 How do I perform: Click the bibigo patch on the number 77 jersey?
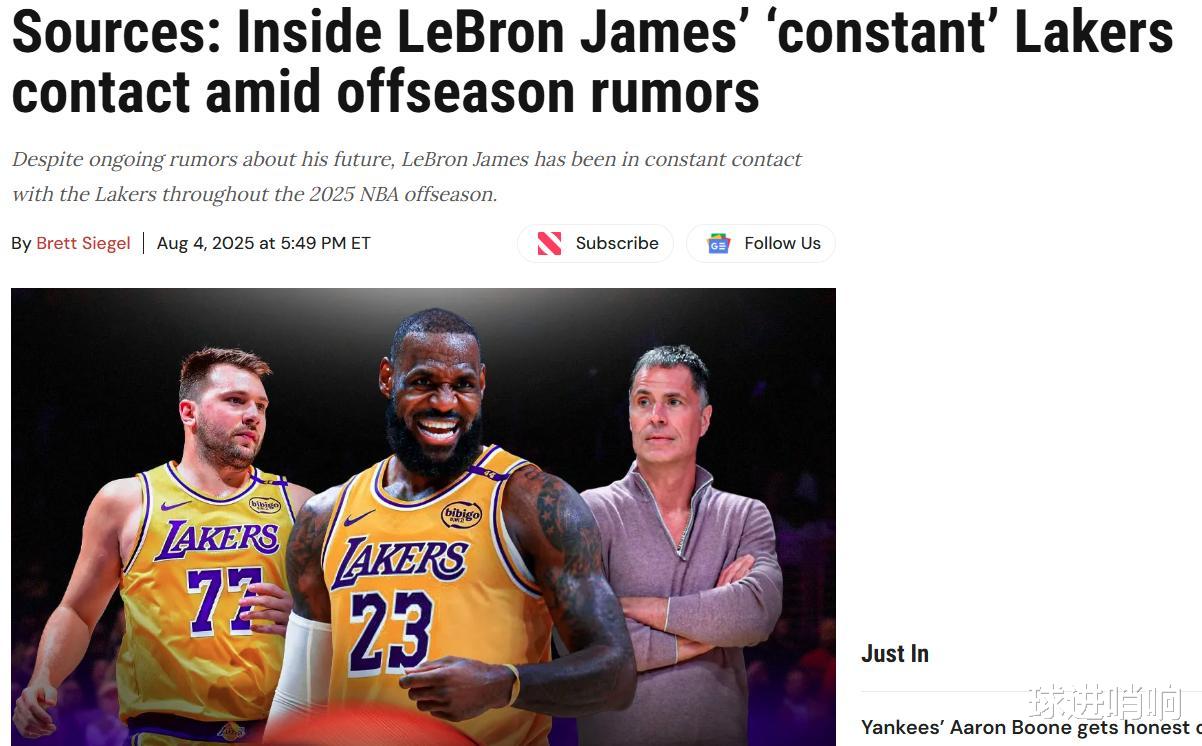[264, 505]
